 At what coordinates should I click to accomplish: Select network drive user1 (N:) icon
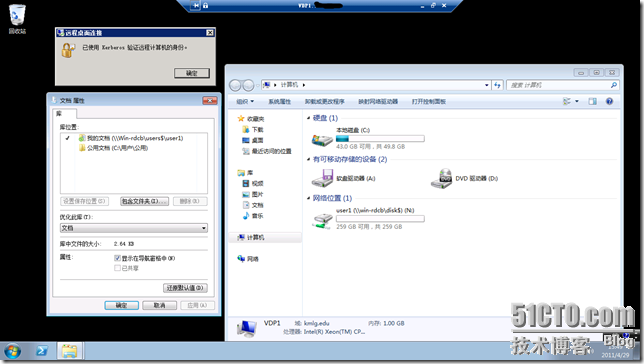point(322,220)
